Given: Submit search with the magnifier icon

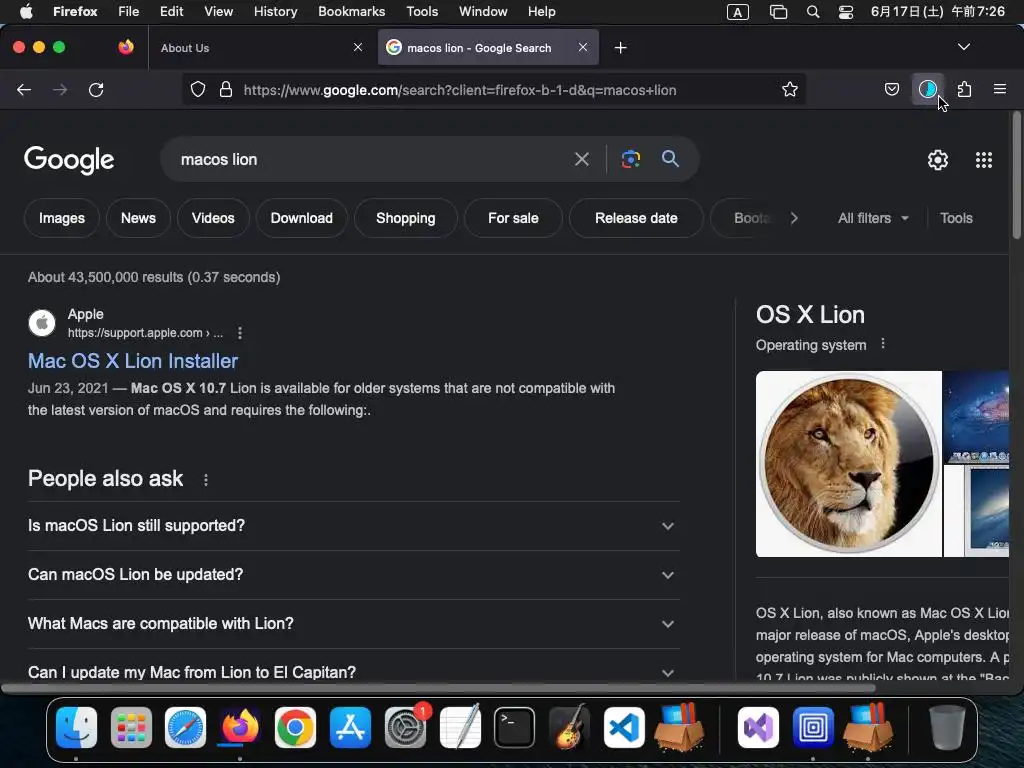Looking at the screenshot, I should (x=670, y=159).
